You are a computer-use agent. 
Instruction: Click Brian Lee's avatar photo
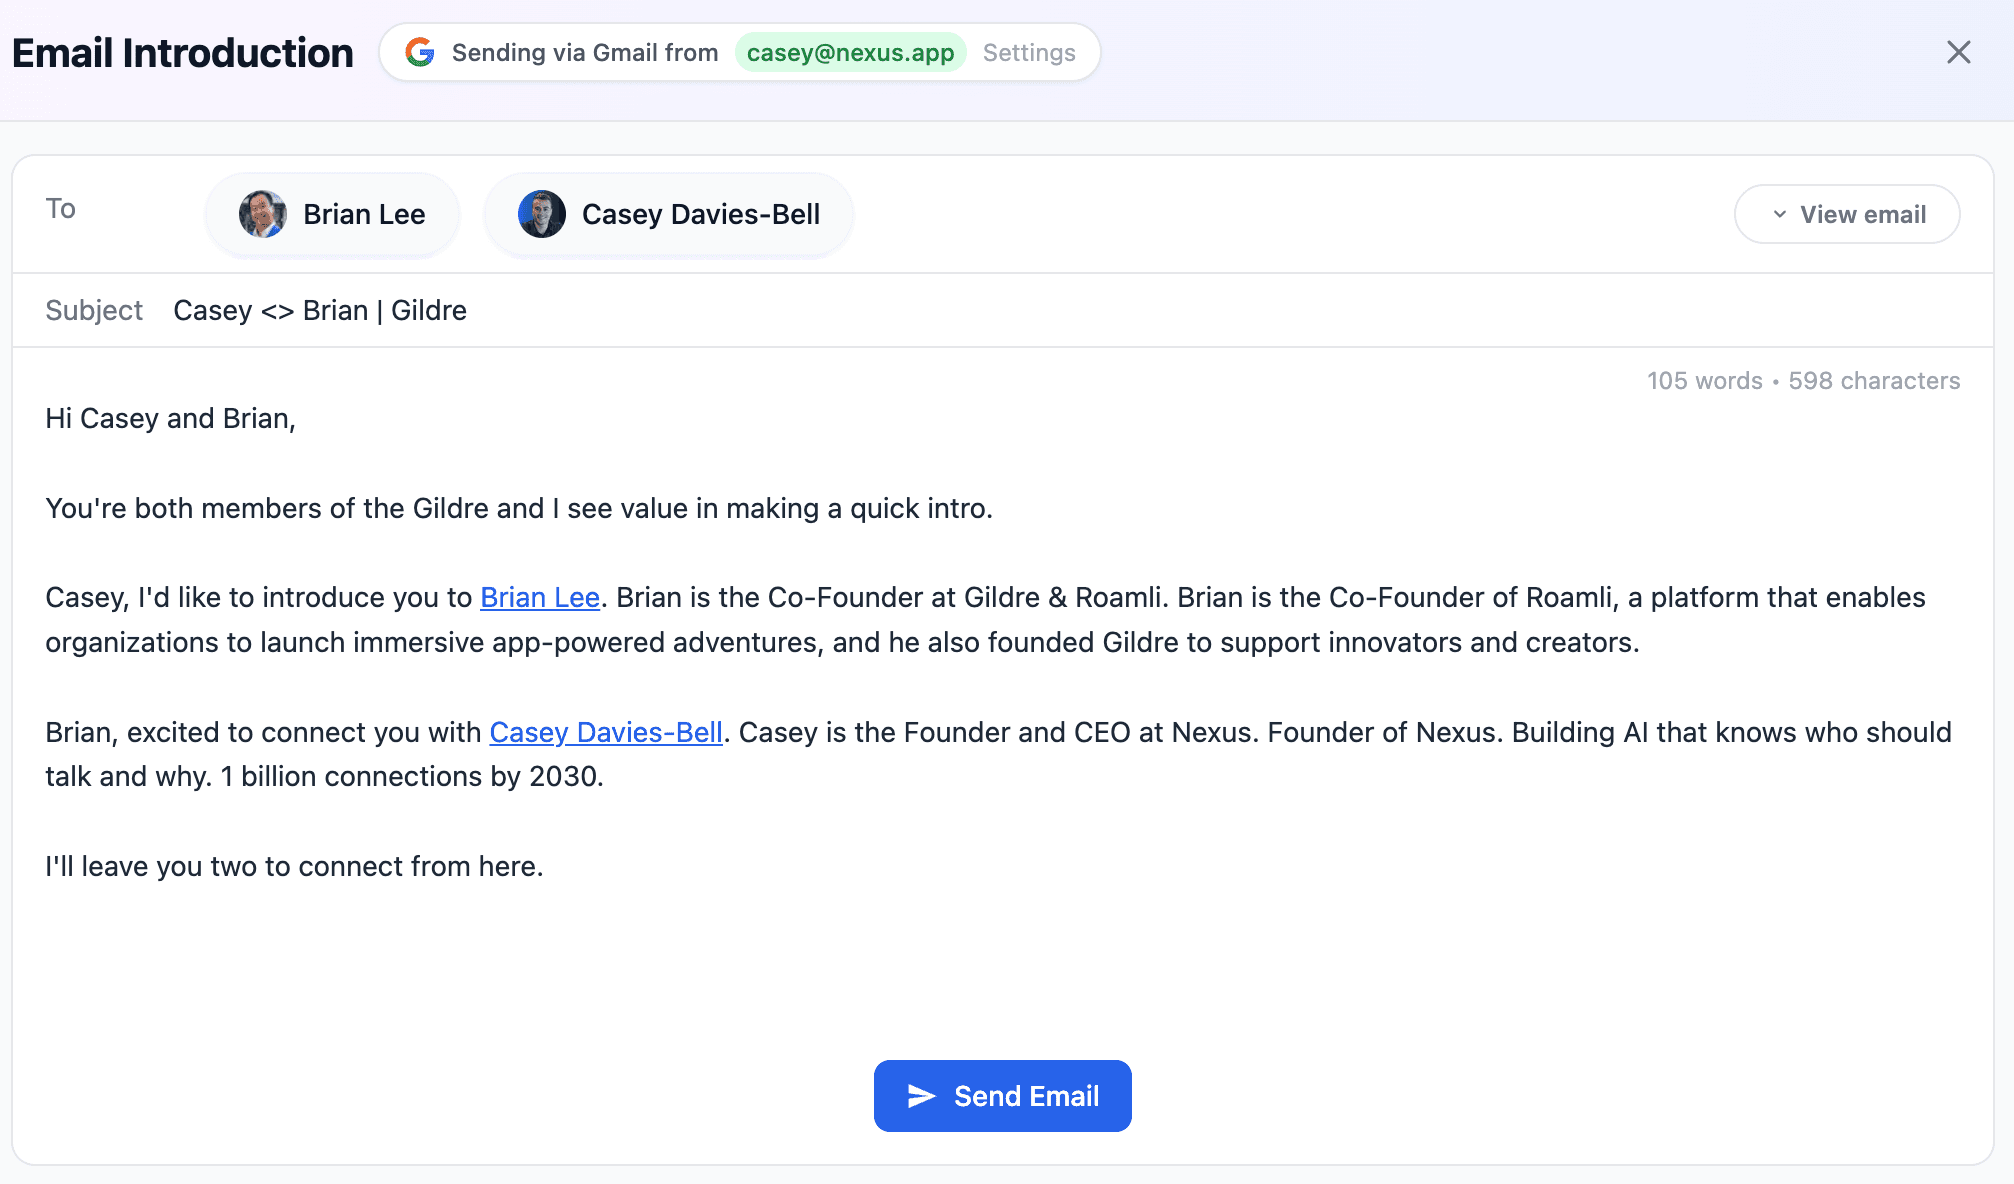coord(263,214)
